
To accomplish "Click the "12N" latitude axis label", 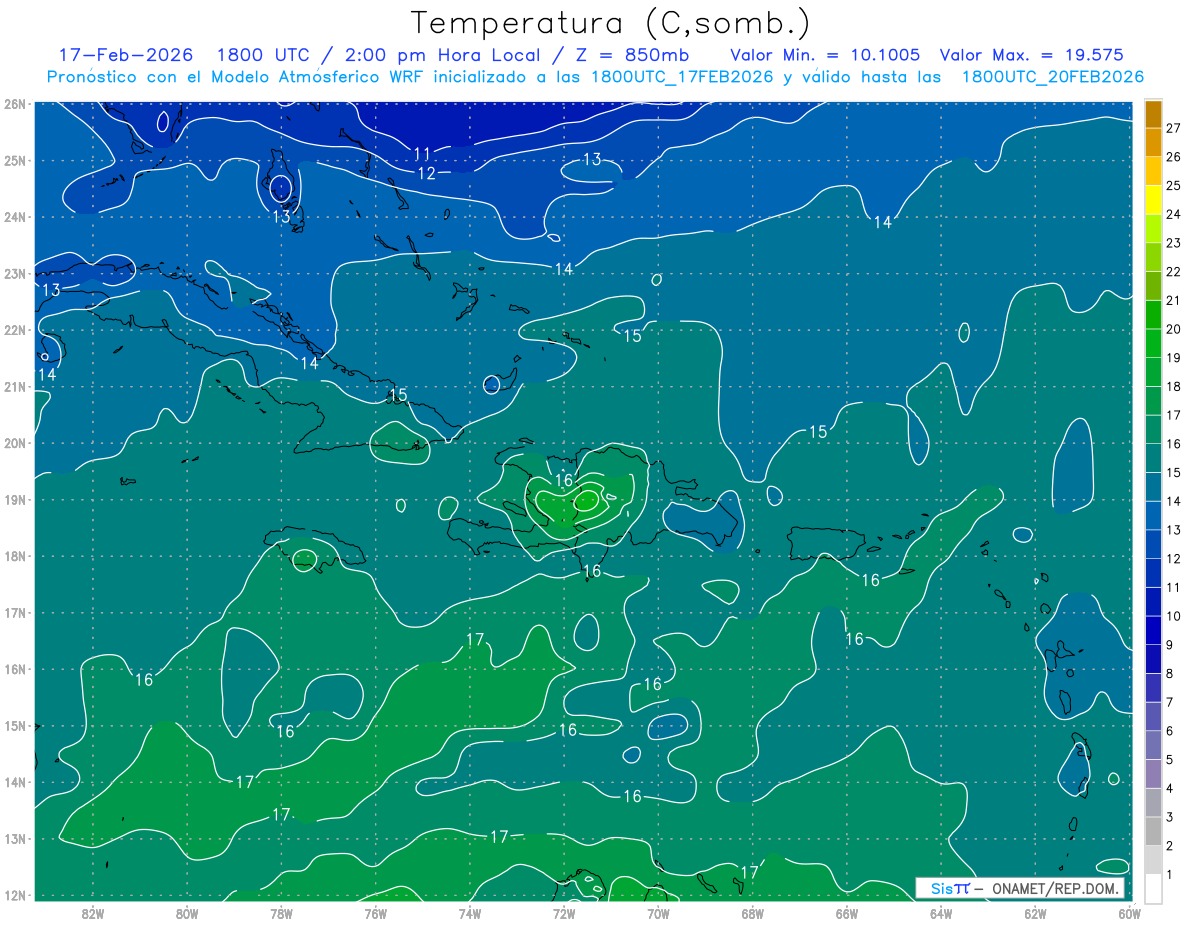I will point(14,895).
